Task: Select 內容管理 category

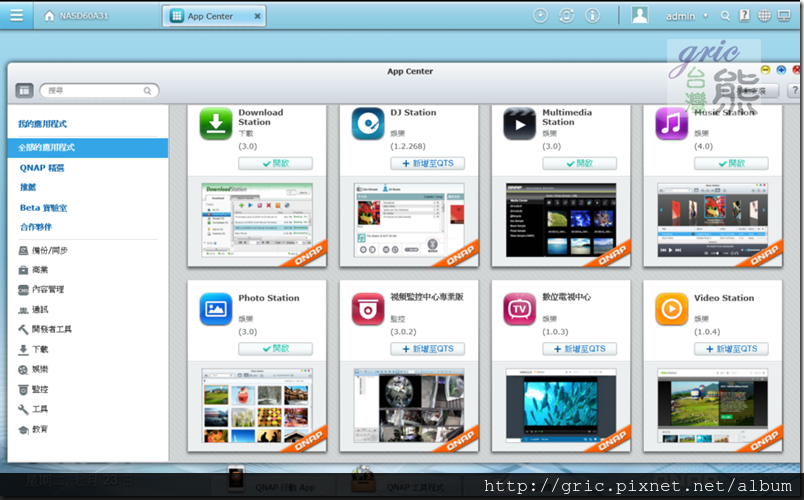Action: (41, 290)
